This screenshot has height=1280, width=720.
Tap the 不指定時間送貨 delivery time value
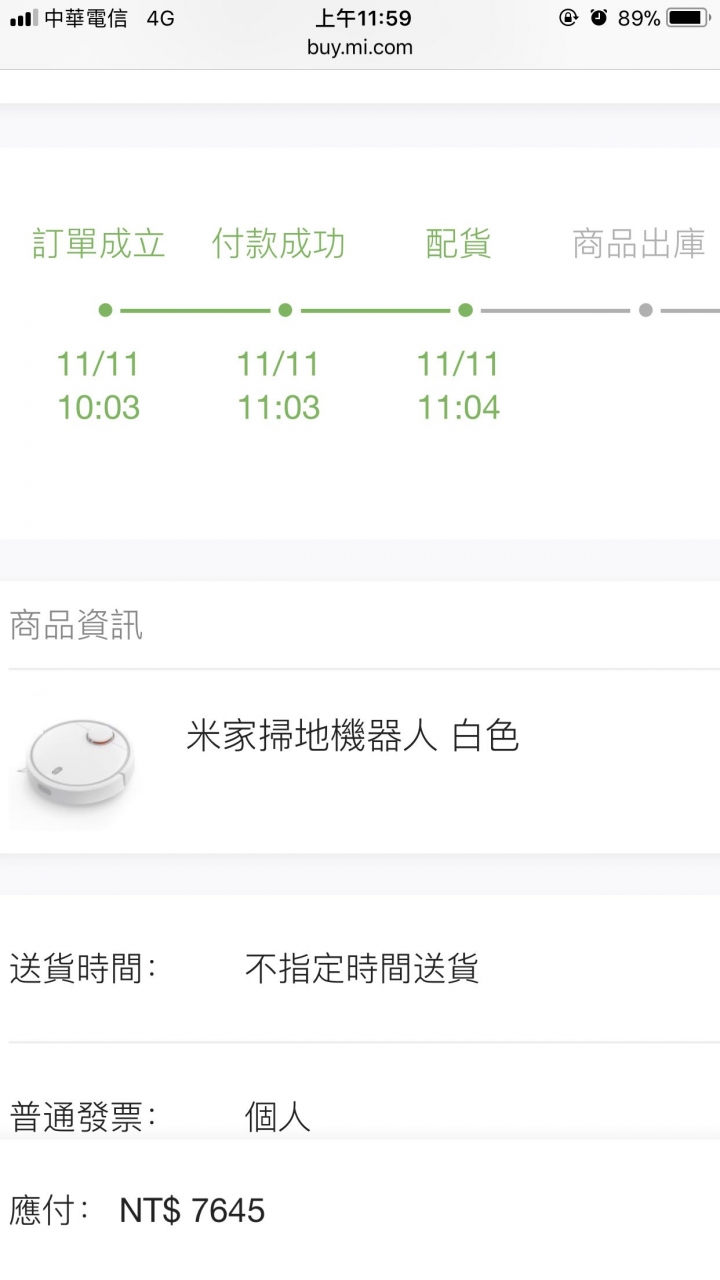[x=362, y=968]
